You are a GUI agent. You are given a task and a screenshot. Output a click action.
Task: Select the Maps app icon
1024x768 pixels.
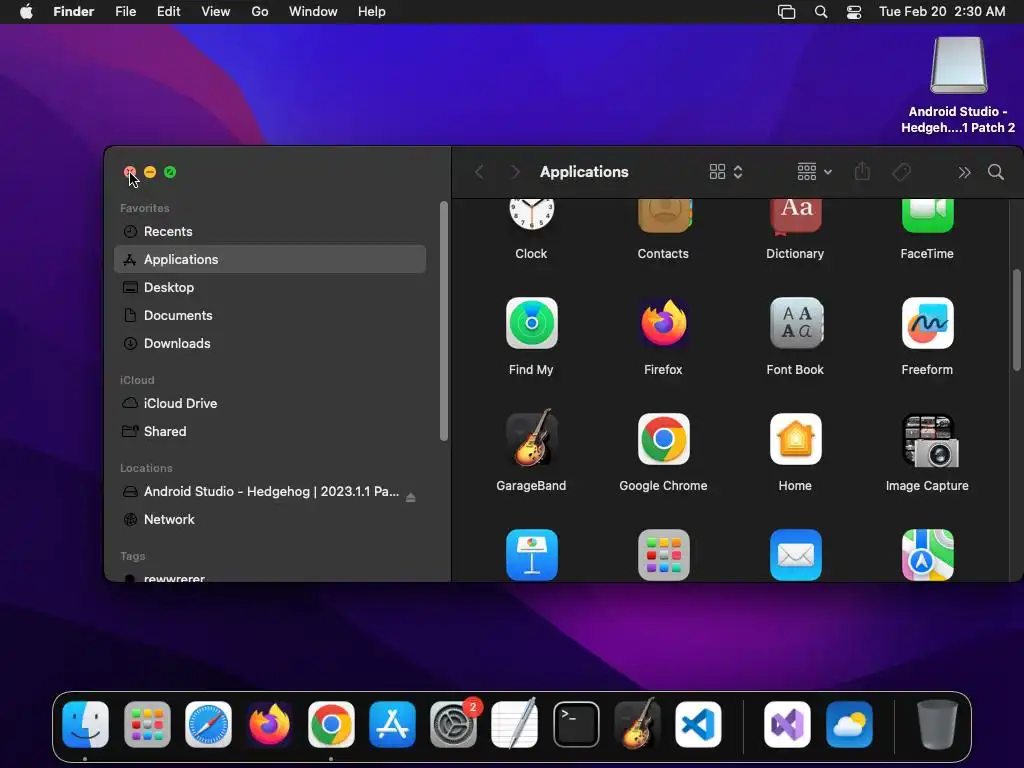[927, 554]
